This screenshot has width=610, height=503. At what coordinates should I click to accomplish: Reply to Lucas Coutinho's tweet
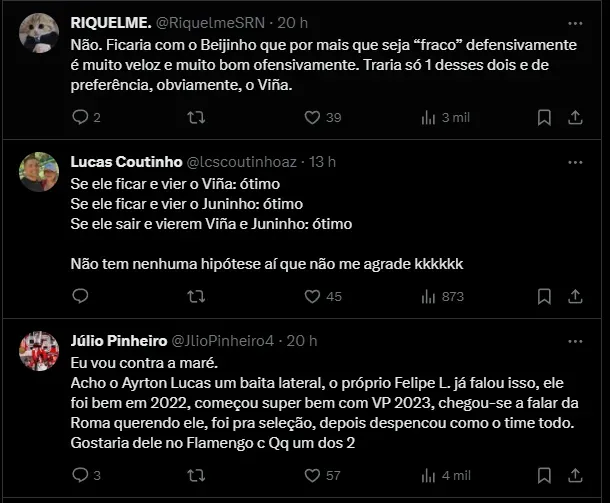[82, 296]
